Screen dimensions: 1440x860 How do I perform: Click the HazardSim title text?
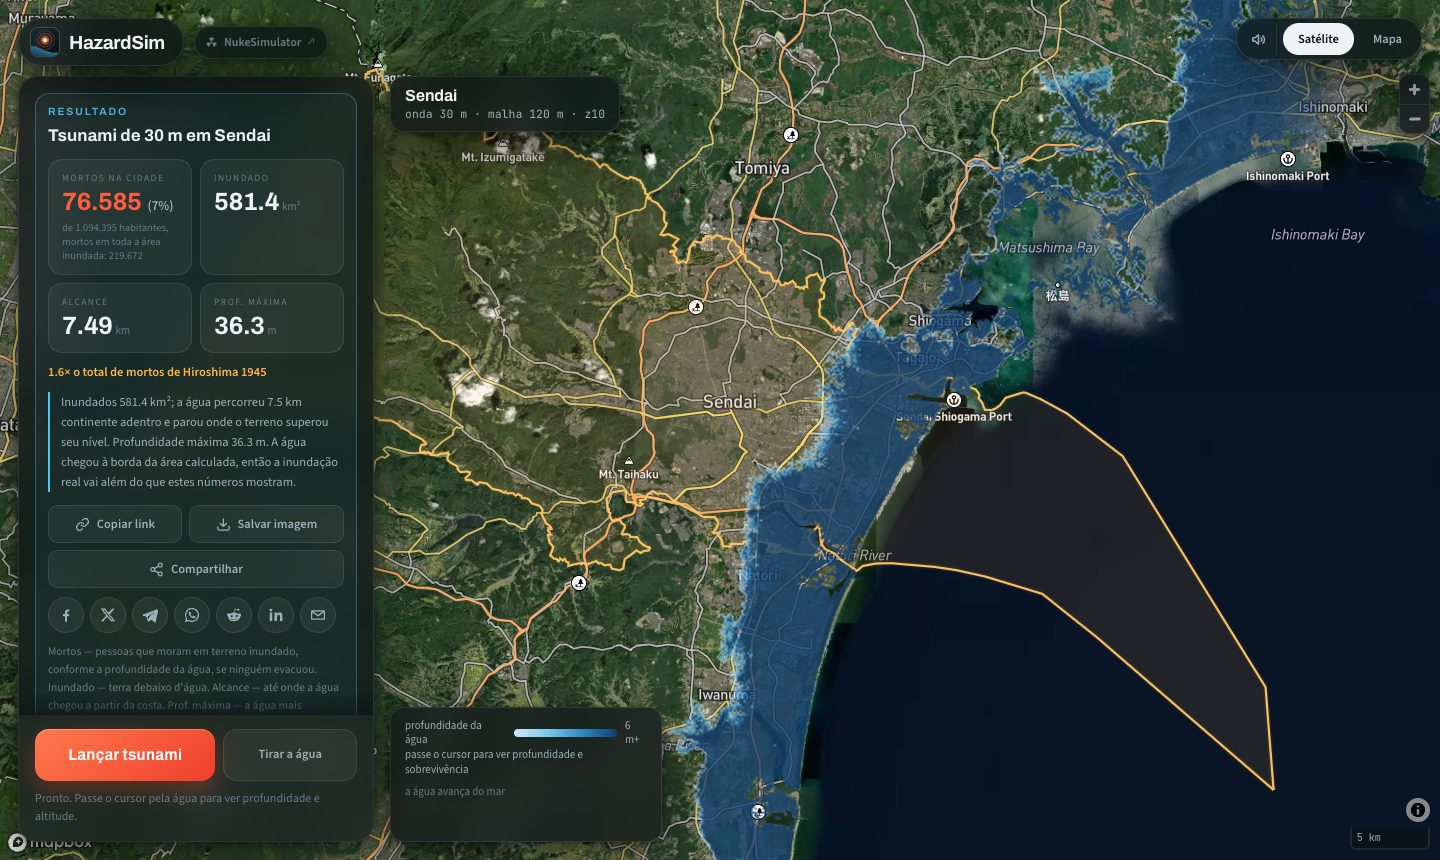(x=117, y=42)
